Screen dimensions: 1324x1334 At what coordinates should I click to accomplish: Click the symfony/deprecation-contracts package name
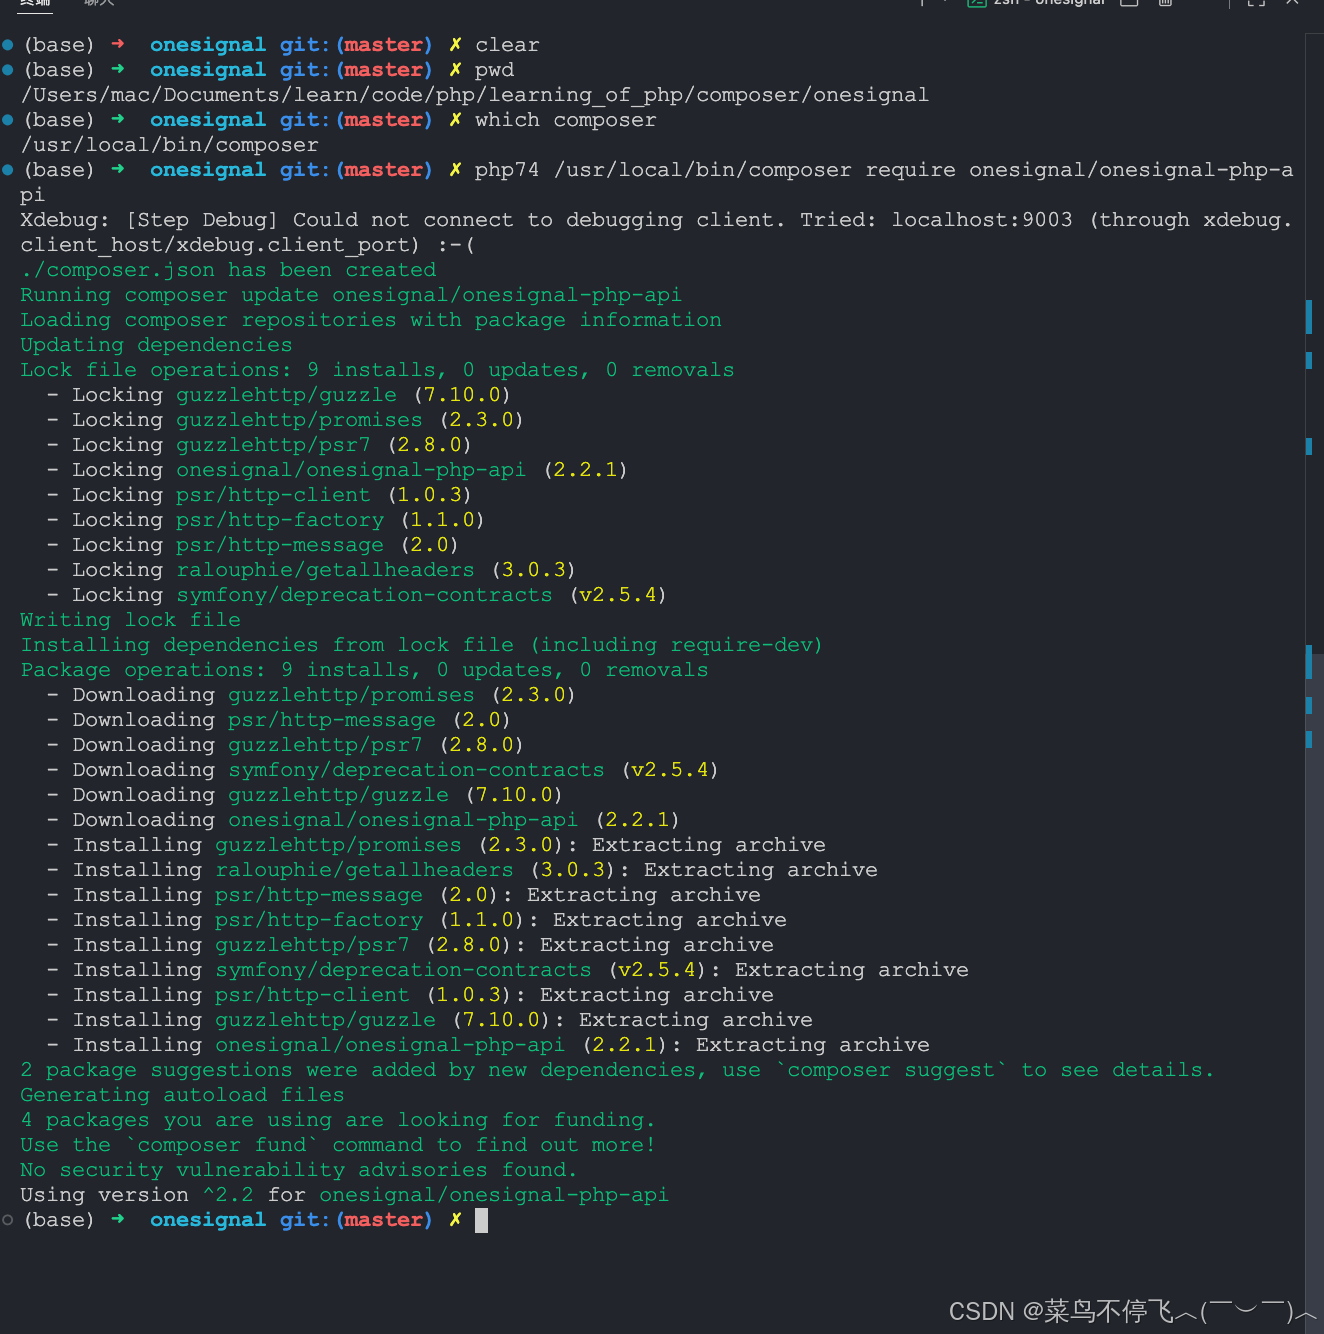(364, 594)
